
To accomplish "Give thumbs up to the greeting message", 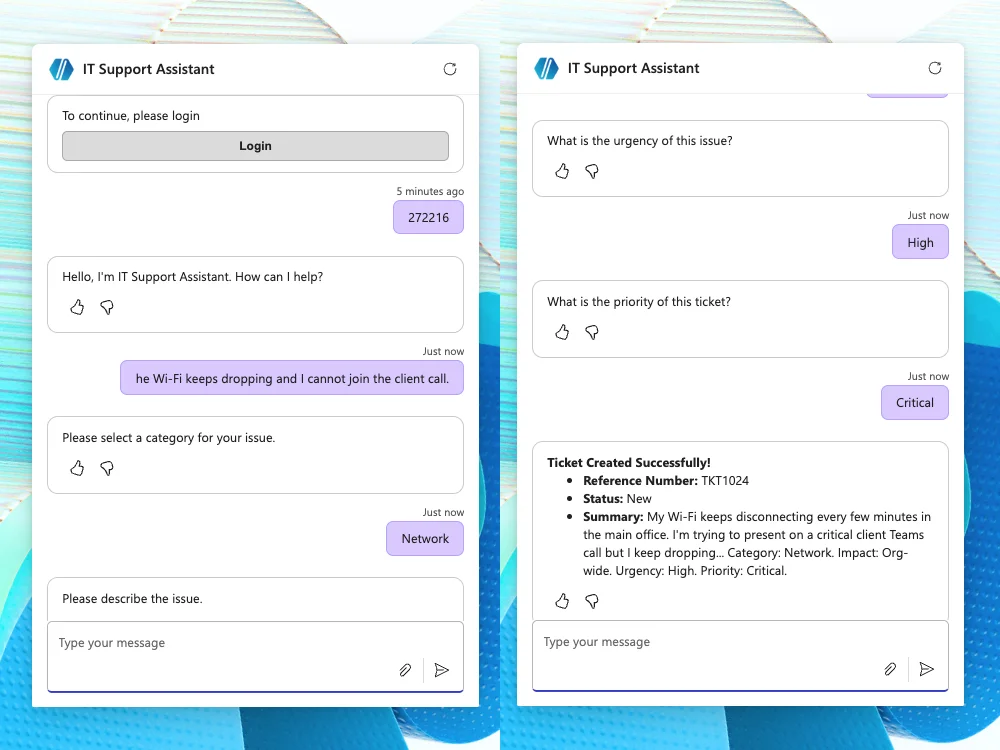I will pyautogui.click(x=77, y=307).
